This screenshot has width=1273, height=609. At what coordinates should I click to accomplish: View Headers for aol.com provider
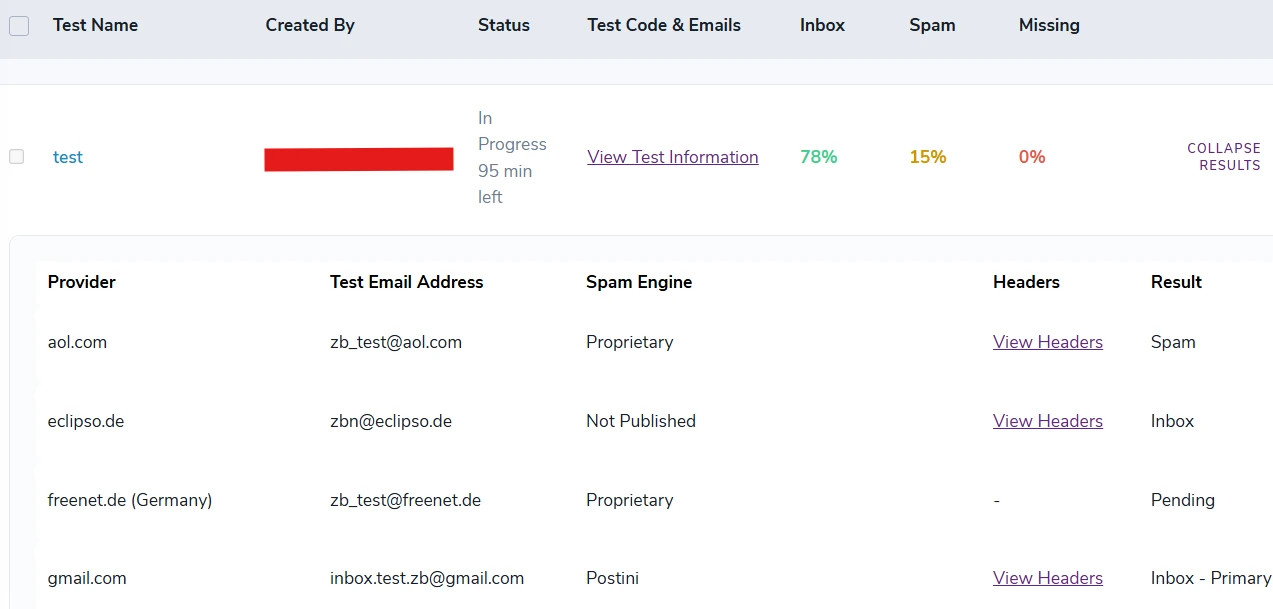point(1047,342)
